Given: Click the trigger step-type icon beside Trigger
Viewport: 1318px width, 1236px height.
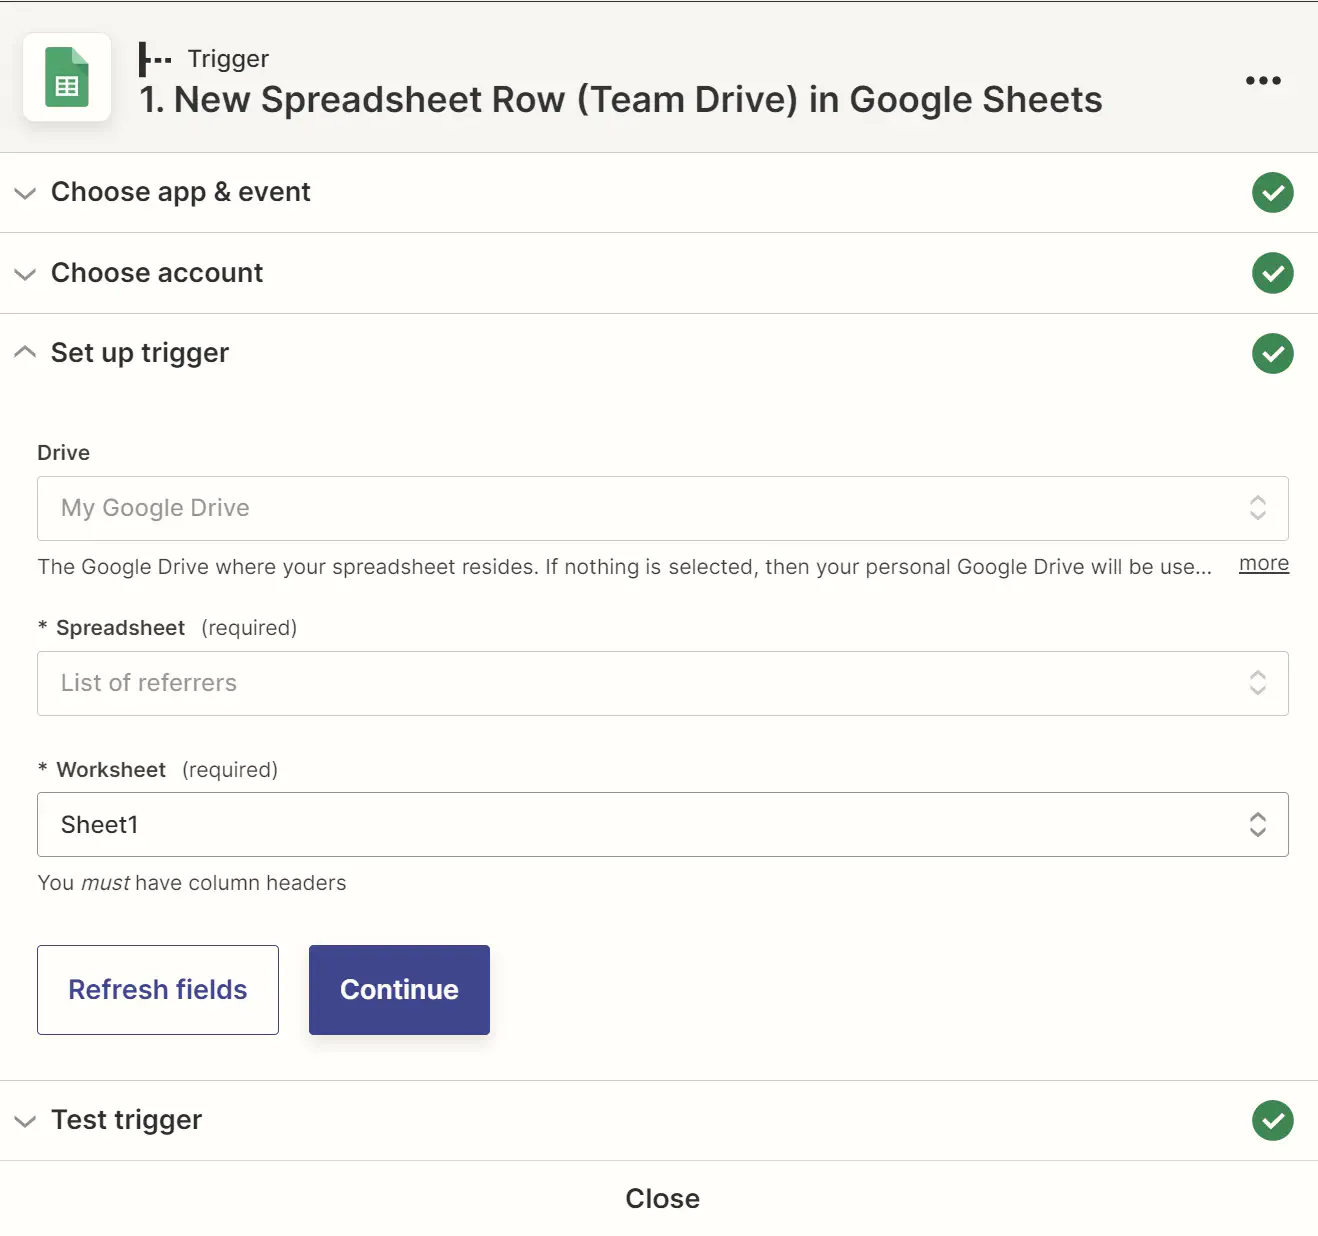Looking at the screenshot, I should click(x=155, y=59).
